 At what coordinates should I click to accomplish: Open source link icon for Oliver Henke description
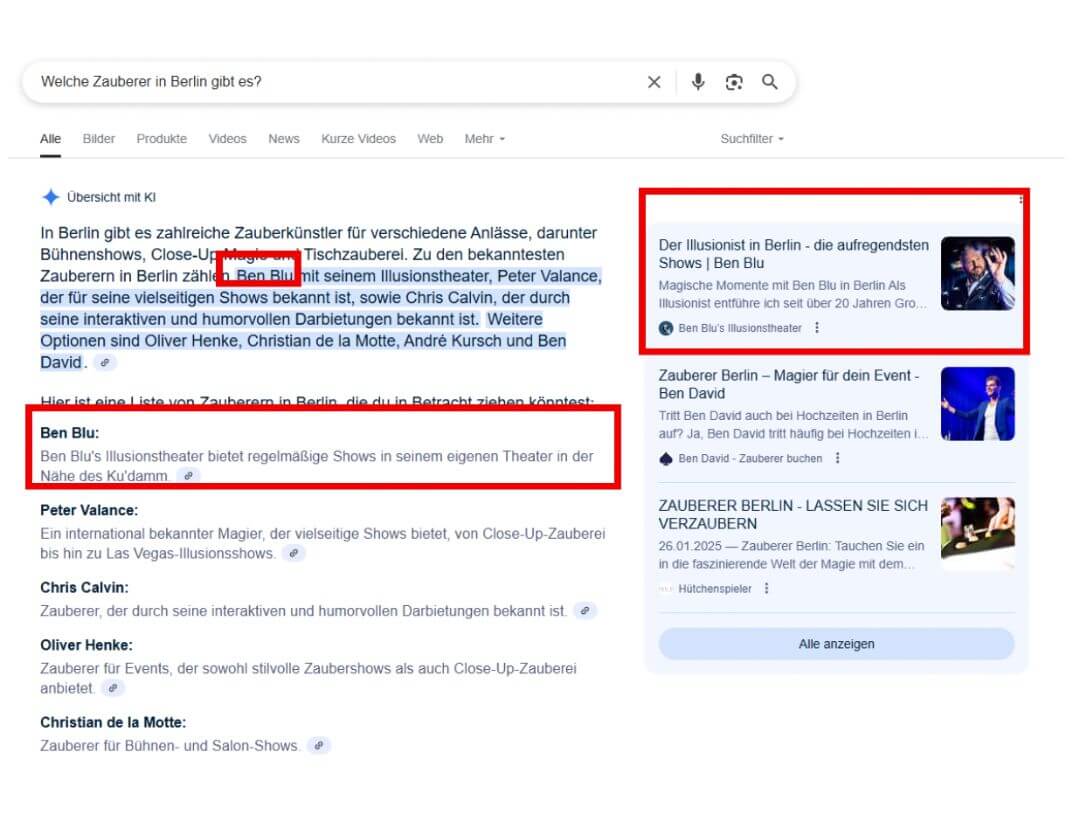click(113, 688)
